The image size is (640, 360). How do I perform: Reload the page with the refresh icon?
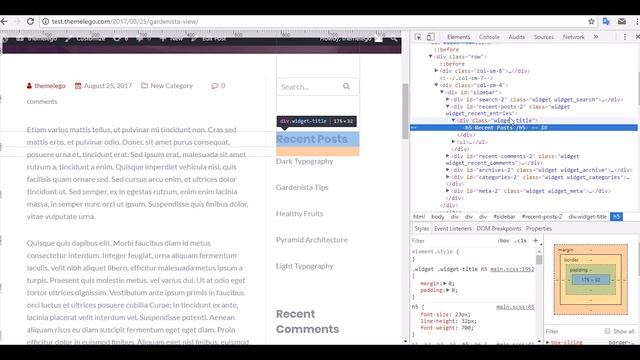click(30, 22)
